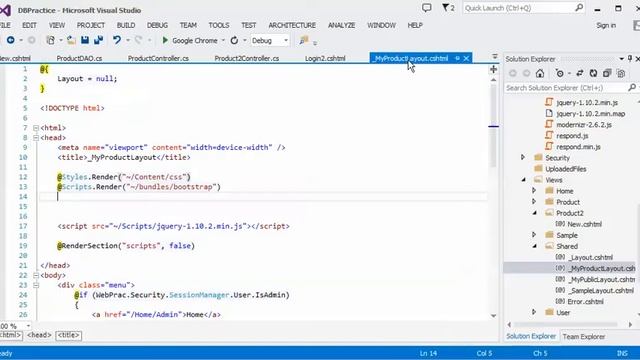Click the Open File toolbar icon
Viewport: 640px width, 360px height.
71,40
